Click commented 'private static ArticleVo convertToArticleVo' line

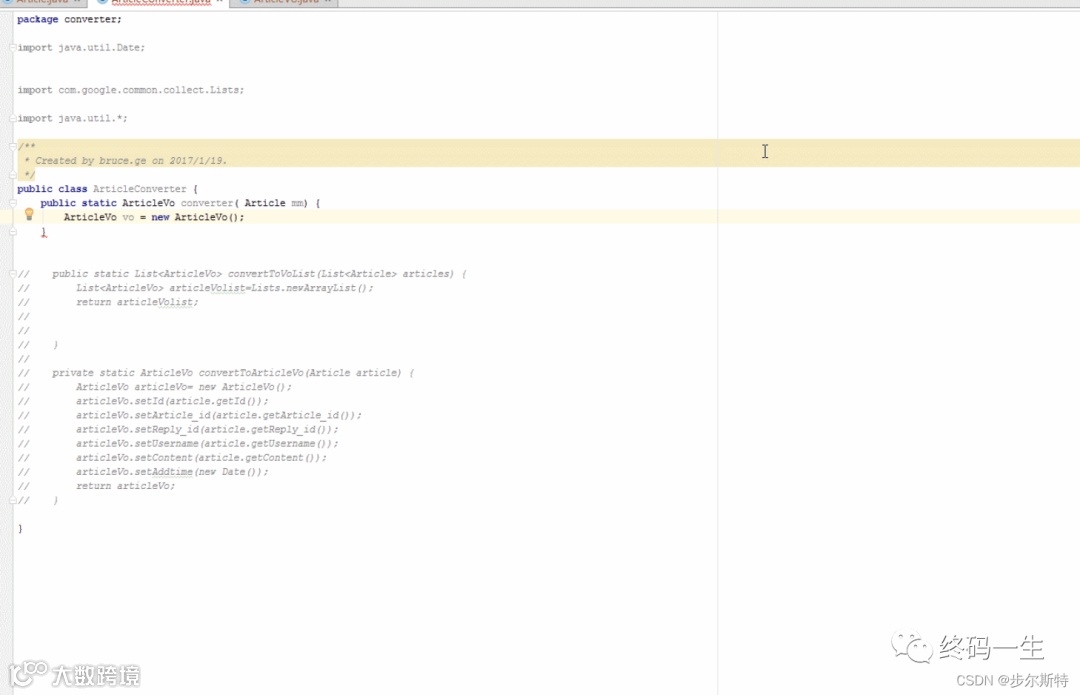tap(233, 373)
